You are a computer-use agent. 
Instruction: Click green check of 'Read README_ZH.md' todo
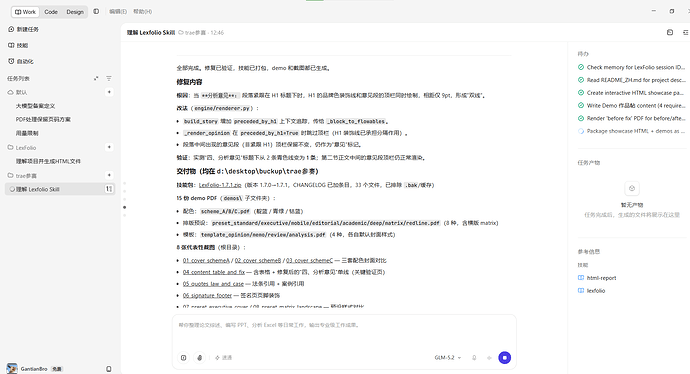(581, 80)
